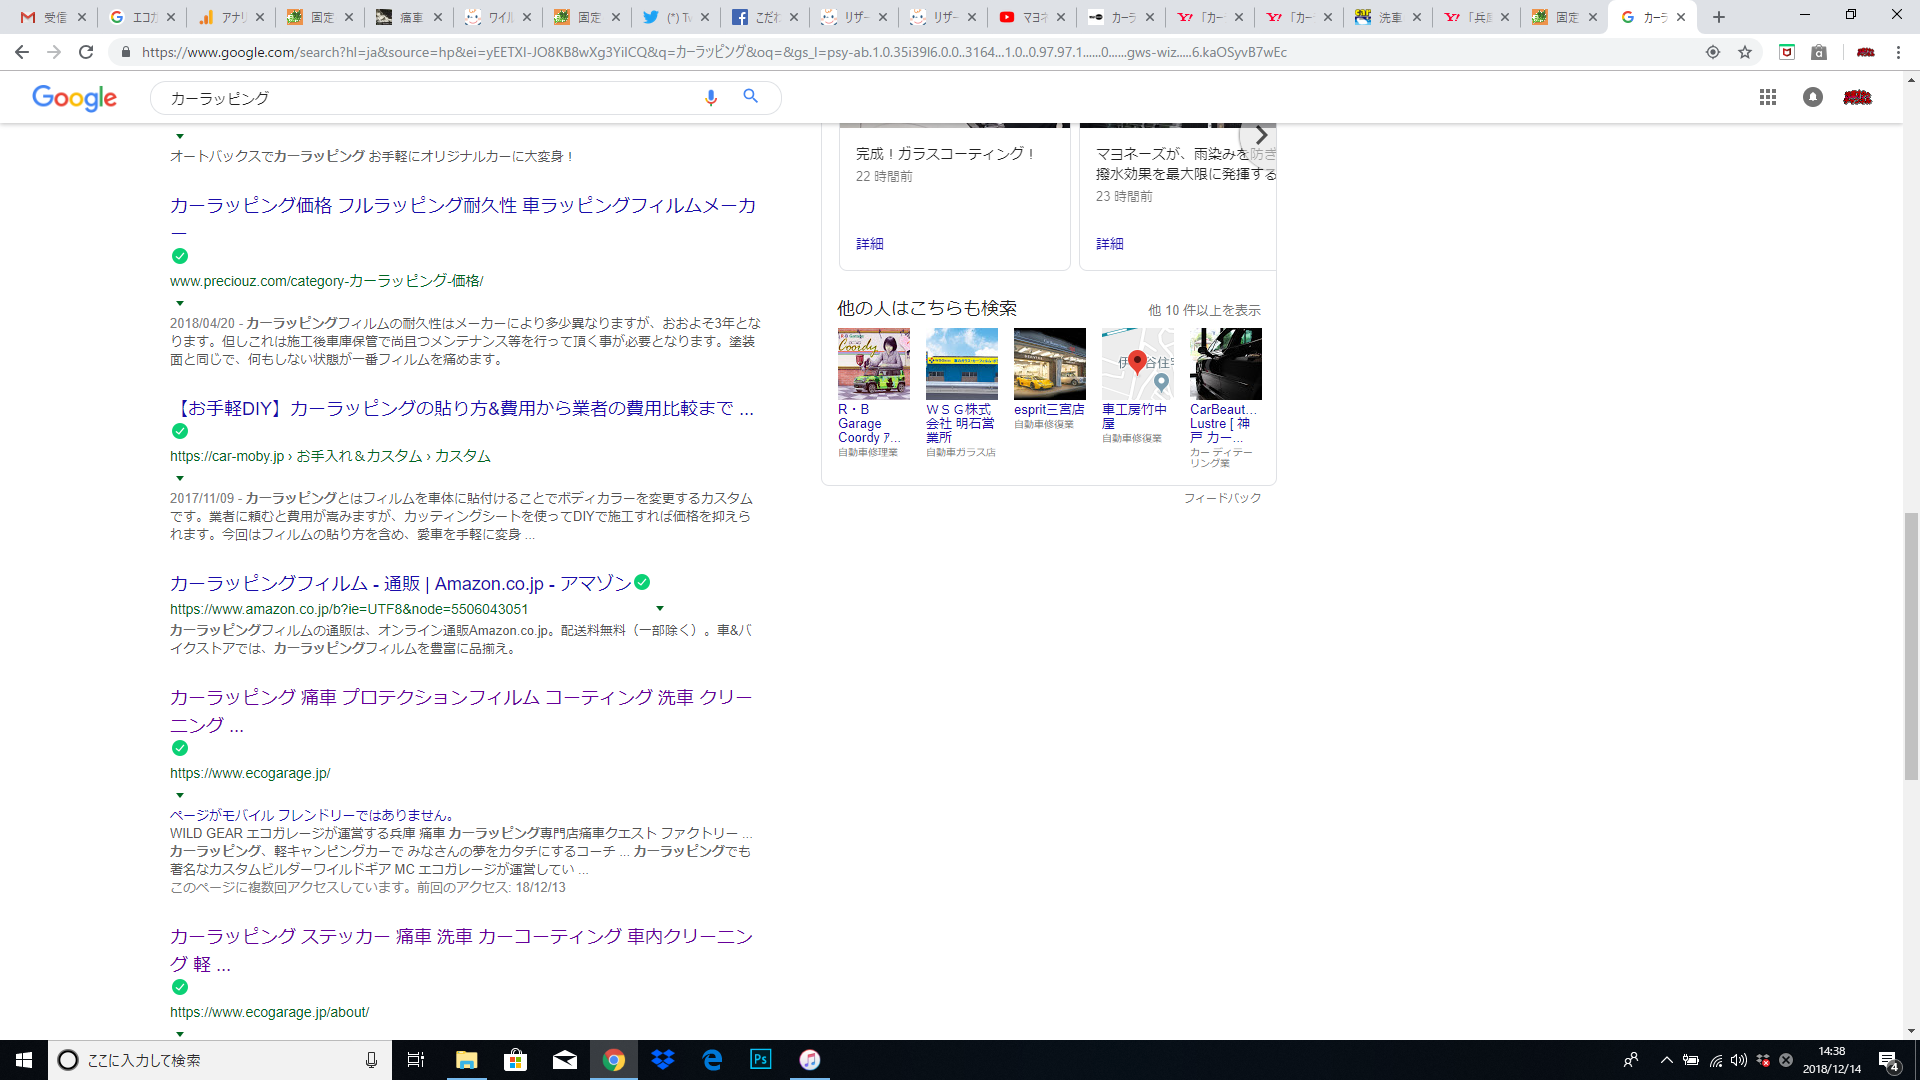Expand dropdown arrow next to amazon.co.jp URL
The height and width of the screenshot is (1080, 1920).
pos(659,608)
